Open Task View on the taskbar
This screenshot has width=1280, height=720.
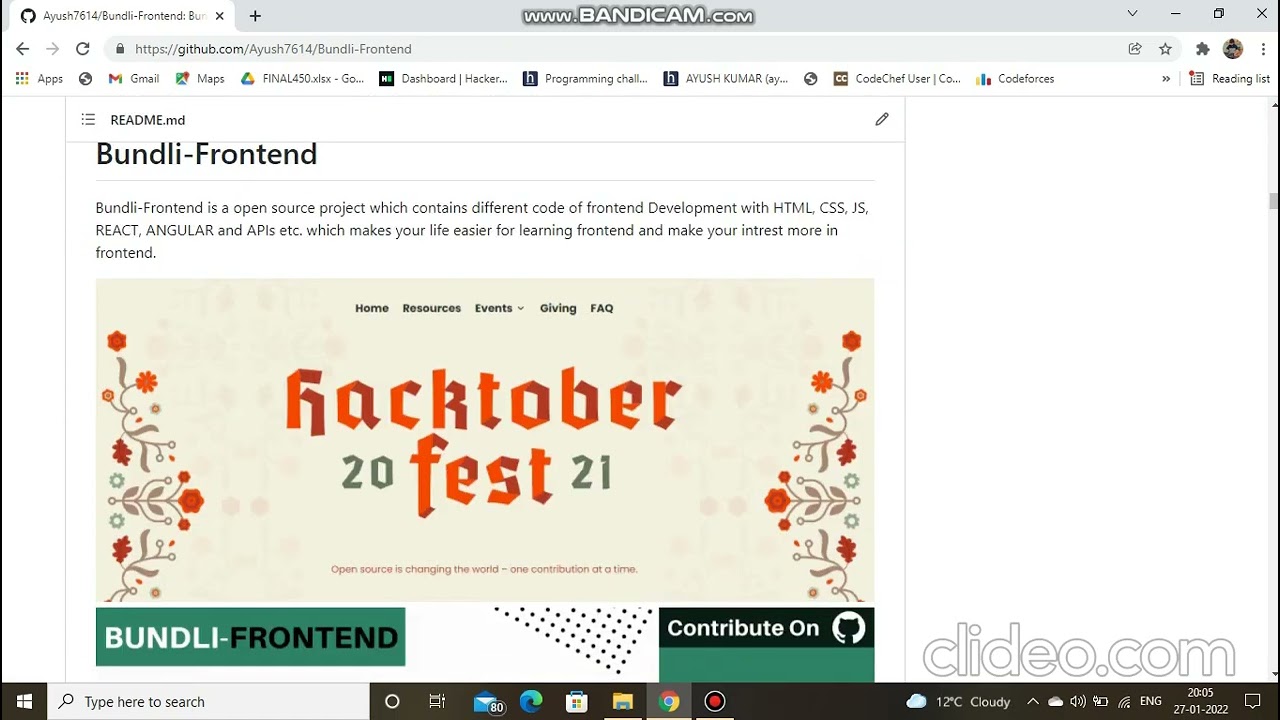coord(437,701)
